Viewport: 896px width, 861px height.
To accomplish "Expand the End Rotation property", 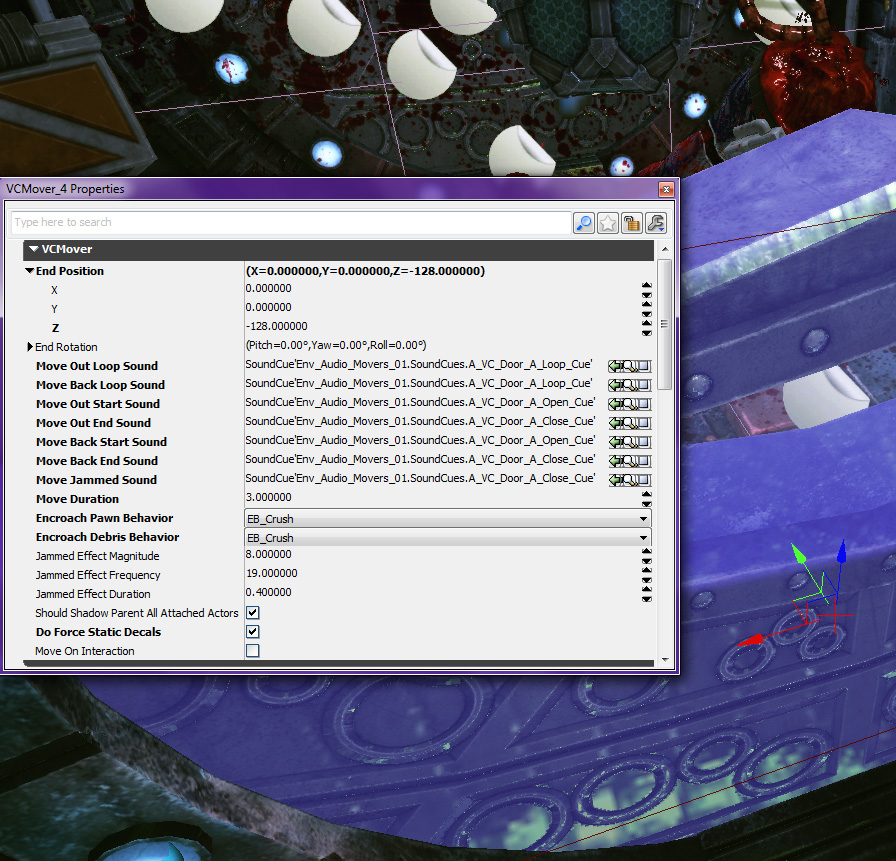I will coord(30,347).
